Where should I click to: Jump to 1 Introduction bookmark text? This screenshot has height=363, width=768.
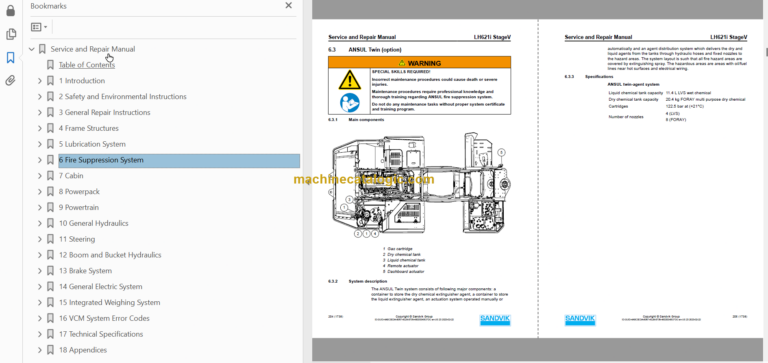tap(82, 81)
